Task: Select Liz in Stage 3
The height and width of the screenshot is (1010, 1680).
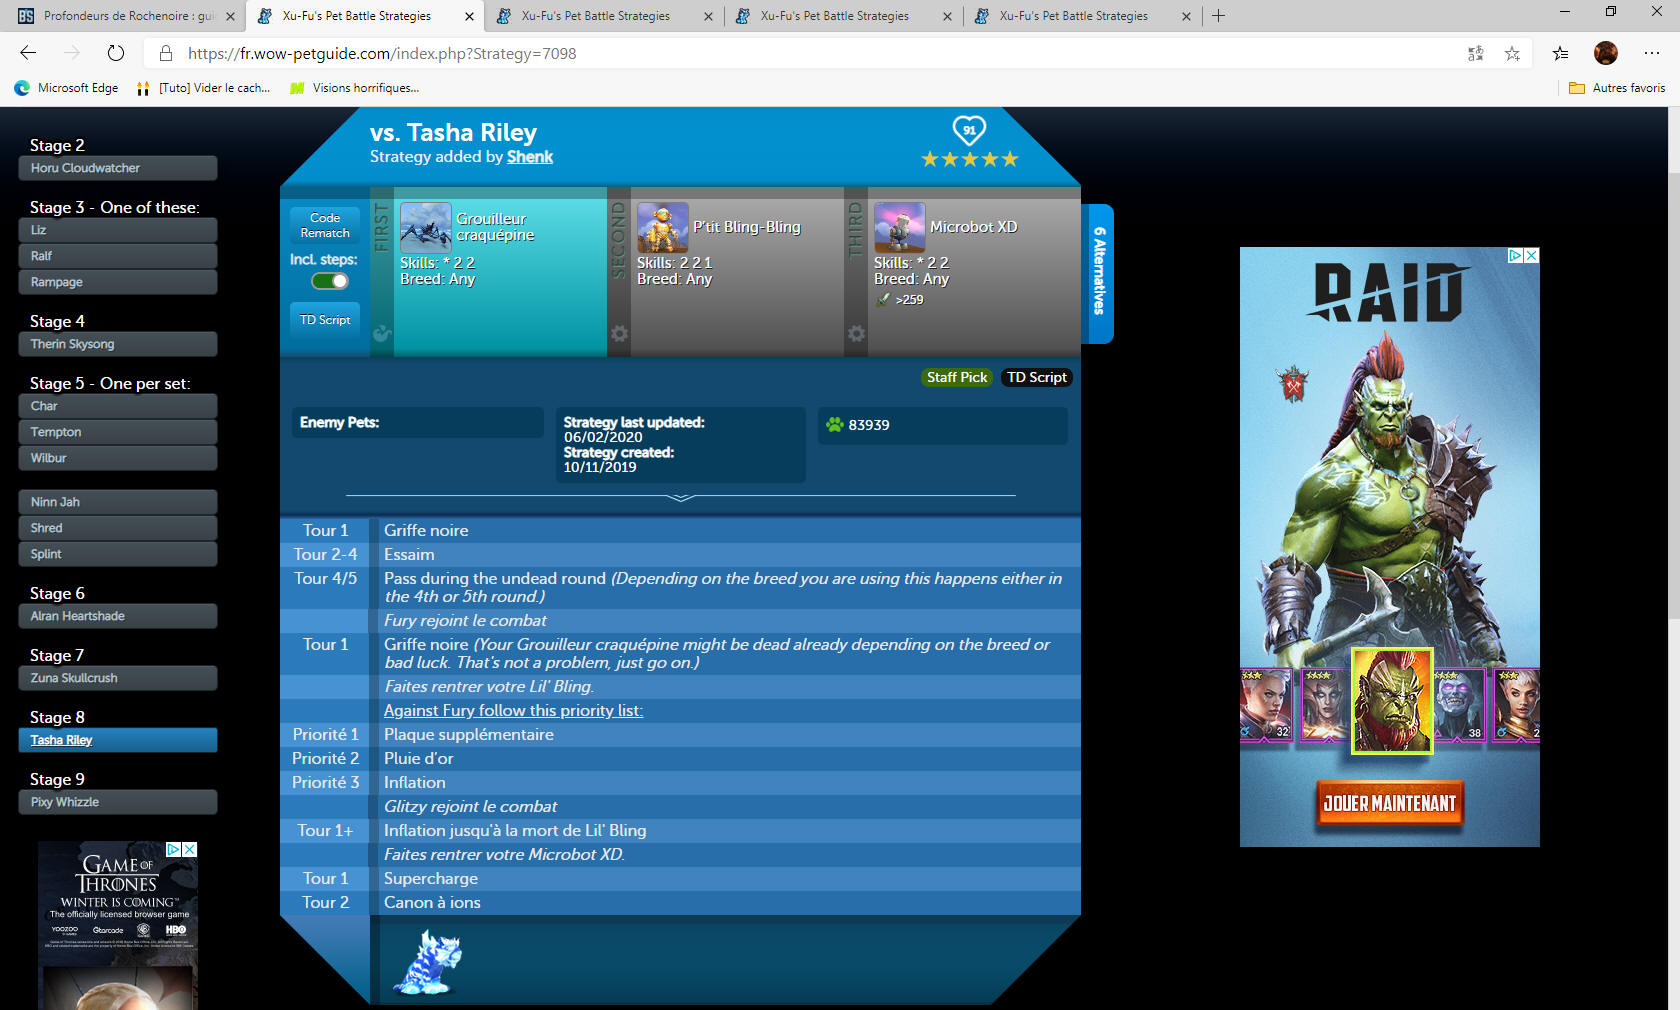Action: 118,230
